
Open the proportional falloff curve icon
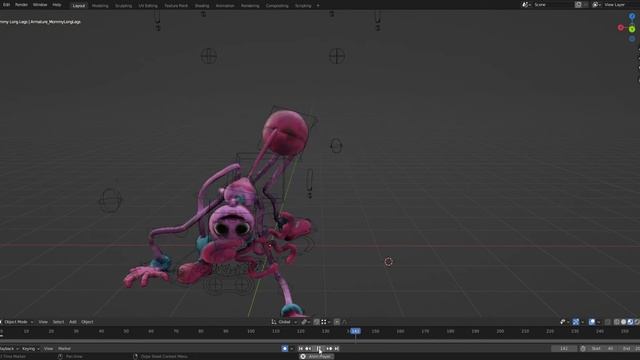[x=344, y=322]
